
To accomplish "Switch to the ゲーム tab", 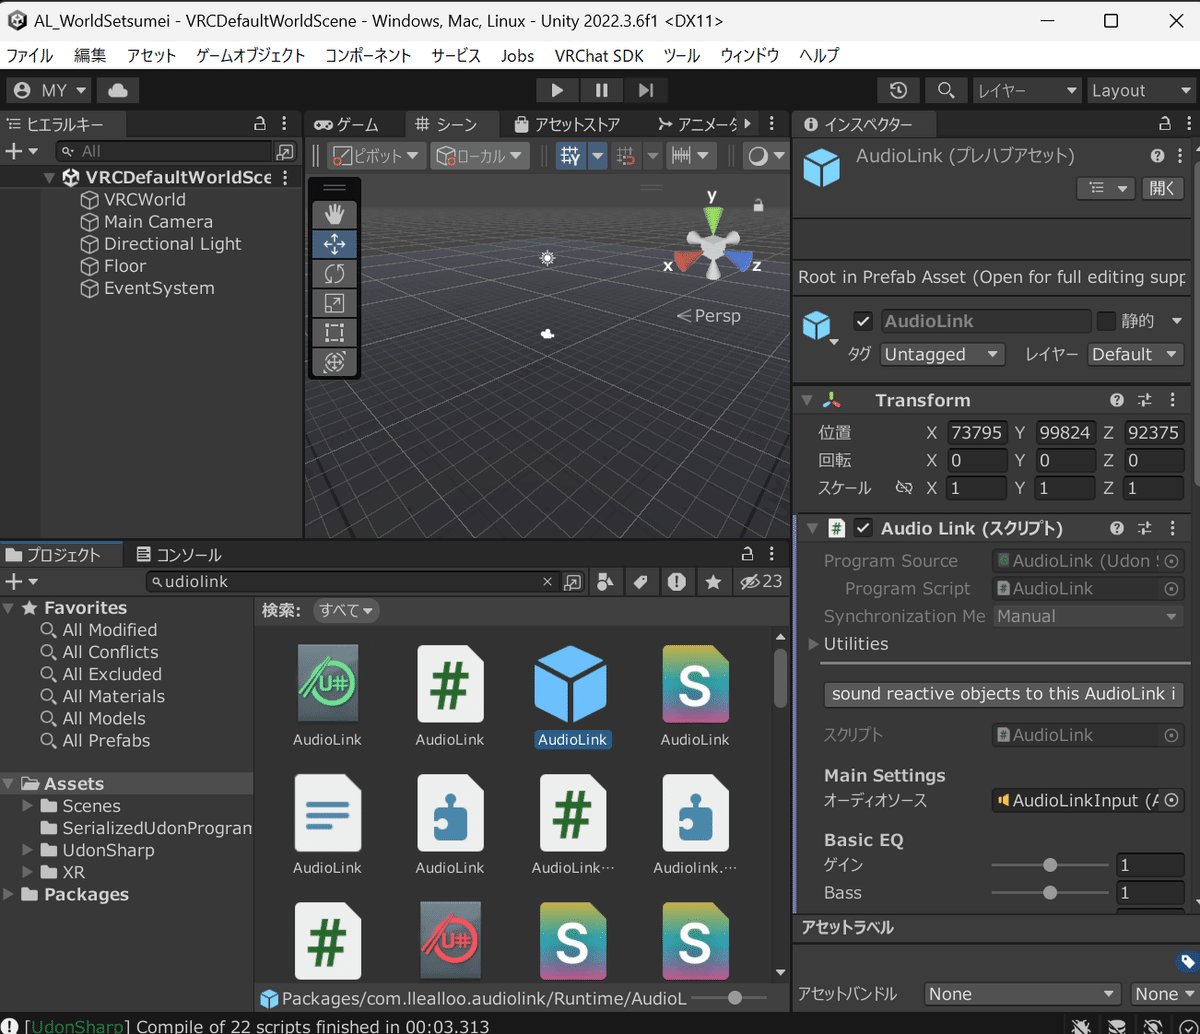I will coord(346,125).
